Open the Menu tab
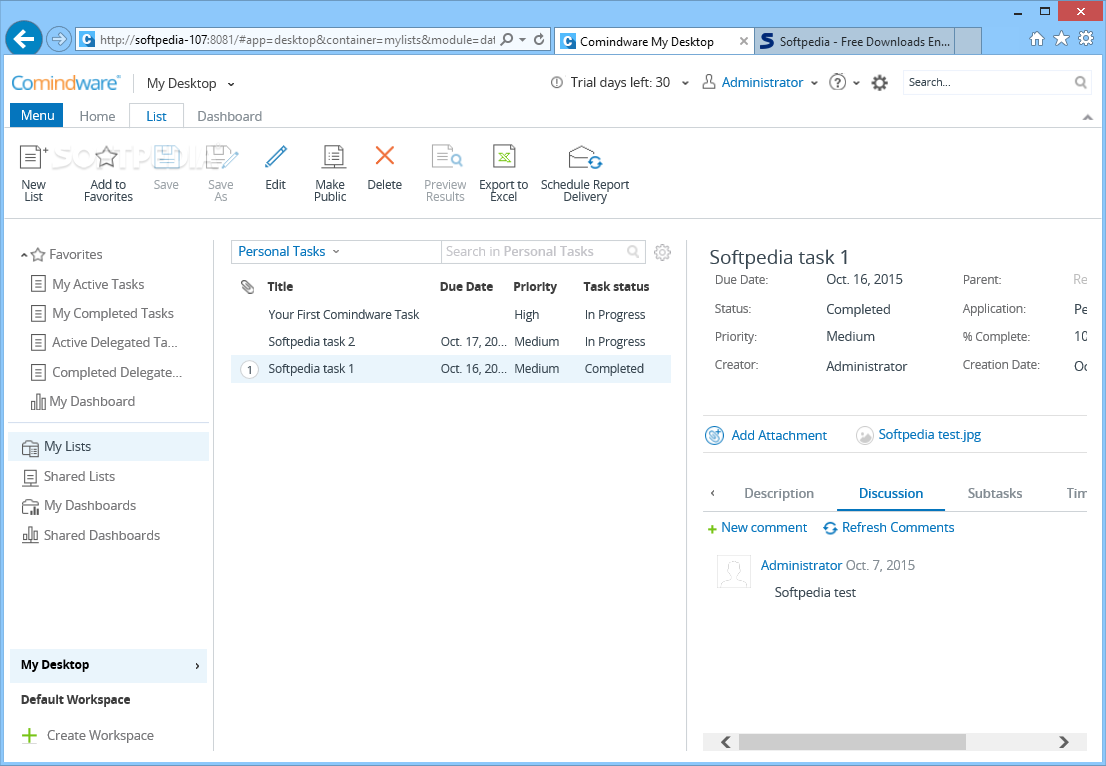Screen dimensions: 1106x766 [x=37, y=115]
